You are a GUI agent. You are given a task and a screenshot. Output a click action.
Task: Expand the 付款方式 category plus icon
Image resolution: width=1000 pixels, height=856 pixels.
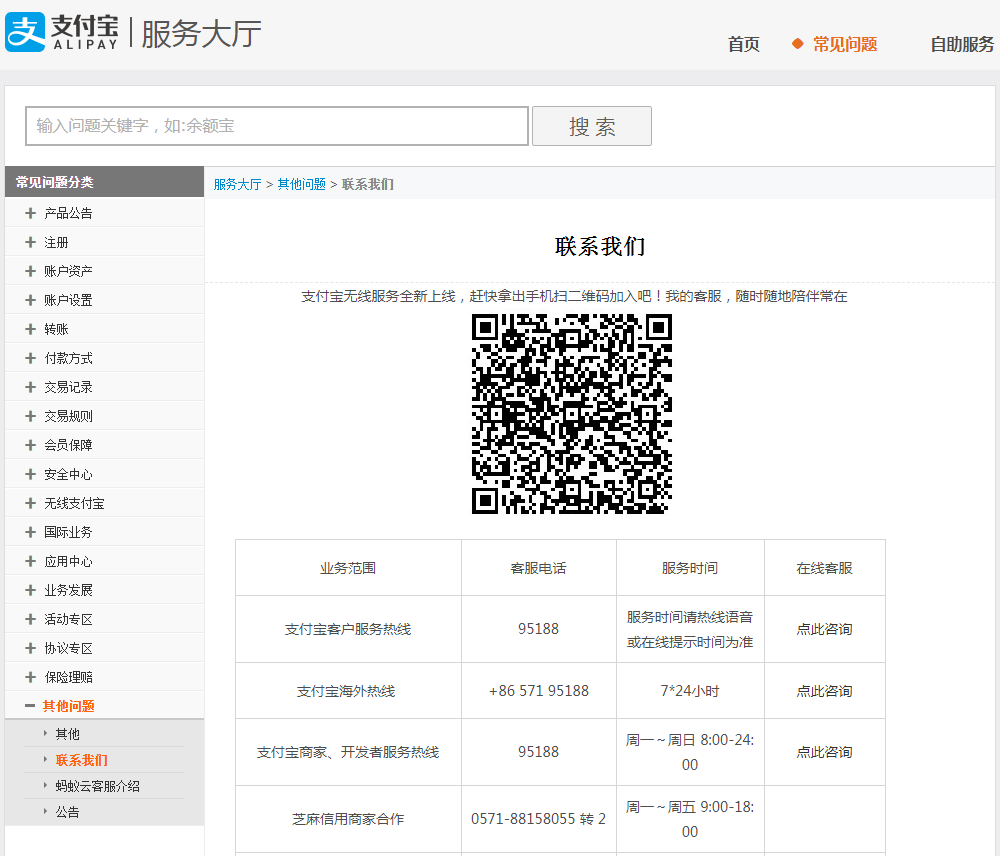pyautogui.click(x=30, y=358)
